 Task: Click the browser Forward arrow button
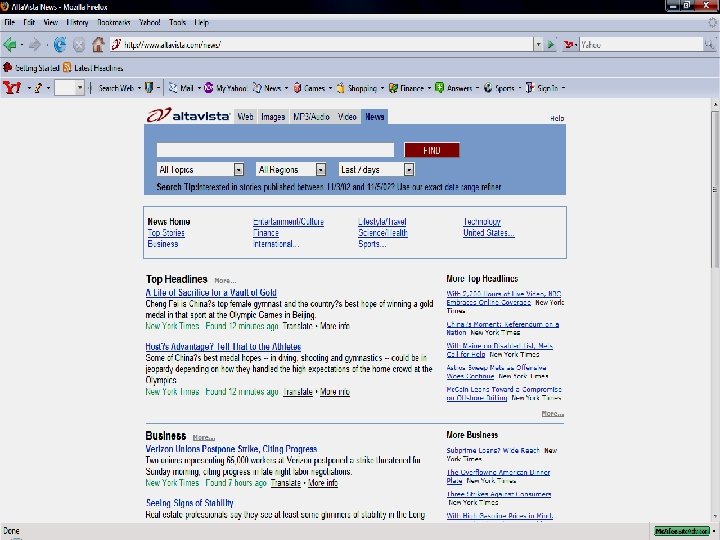point(34,45)
